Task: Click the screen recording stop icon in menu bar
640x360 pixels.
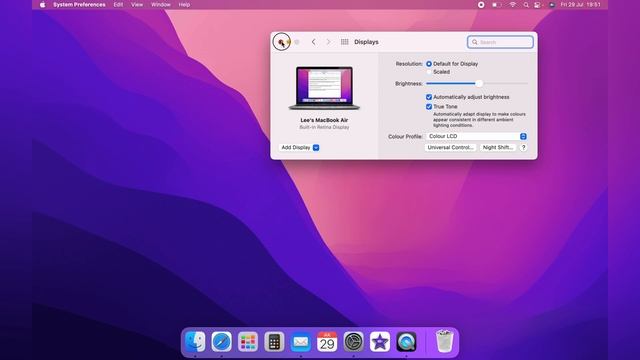Action: click(481, 5)
